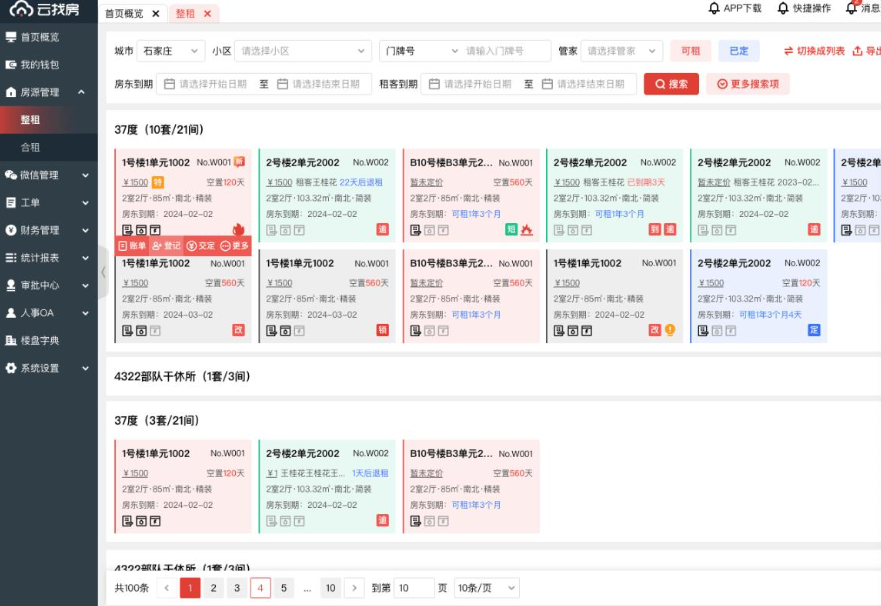Open the 小区 selection dropdown
The image size is (881, 606).
[303, 51]
